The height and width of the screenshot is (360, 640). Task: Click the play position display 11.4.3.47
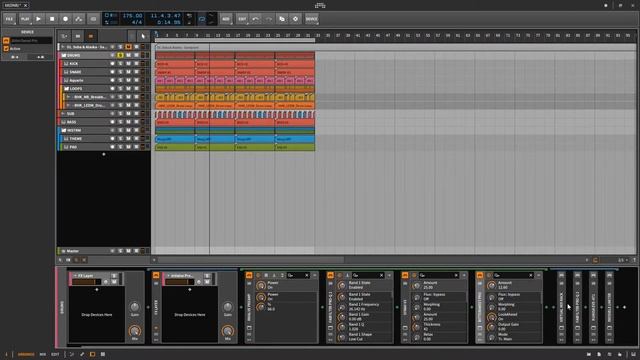click(166, 16)
